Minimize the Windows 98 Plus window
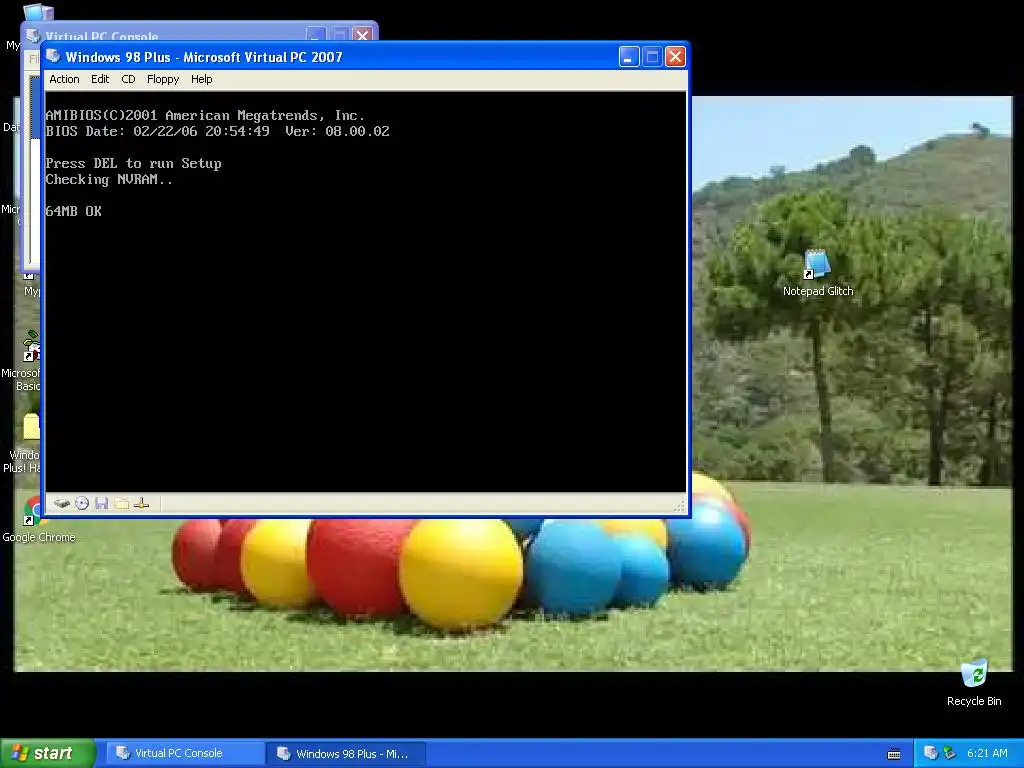Screen dimensions: 1024x768 click(628, 57)
